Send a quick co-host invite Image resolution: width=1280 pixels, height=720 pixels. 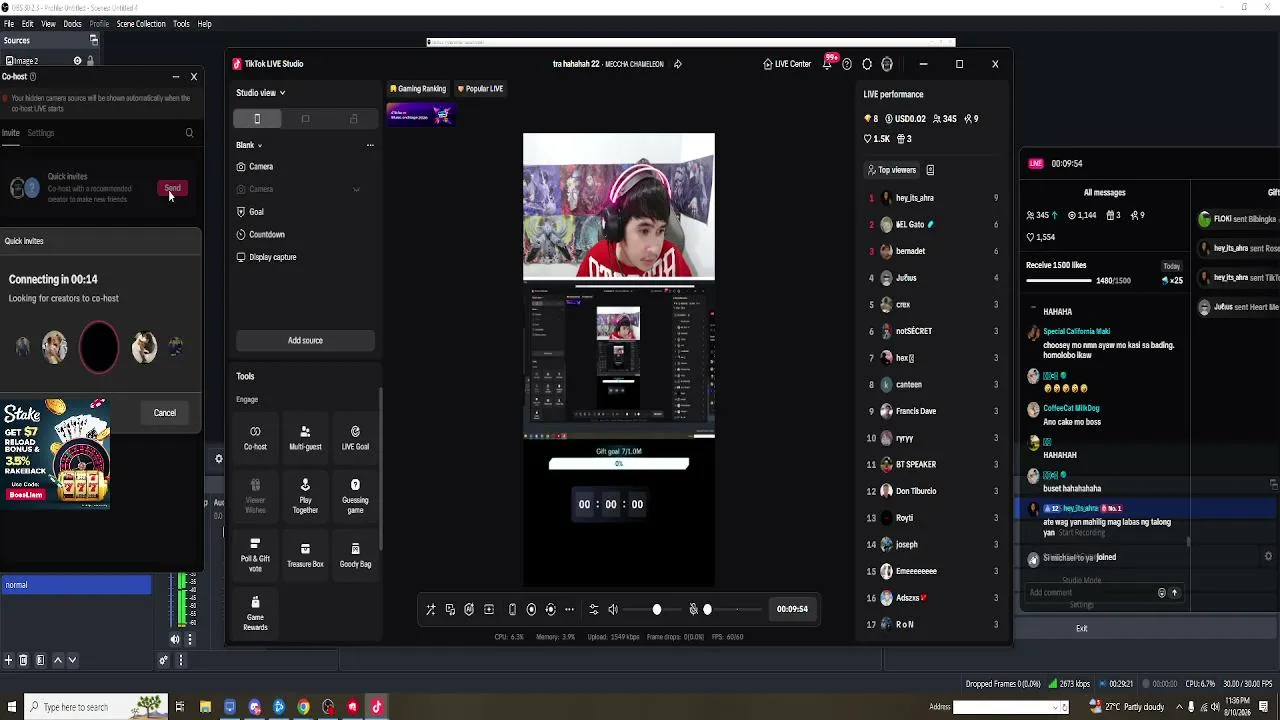click(x=172, y=188)
